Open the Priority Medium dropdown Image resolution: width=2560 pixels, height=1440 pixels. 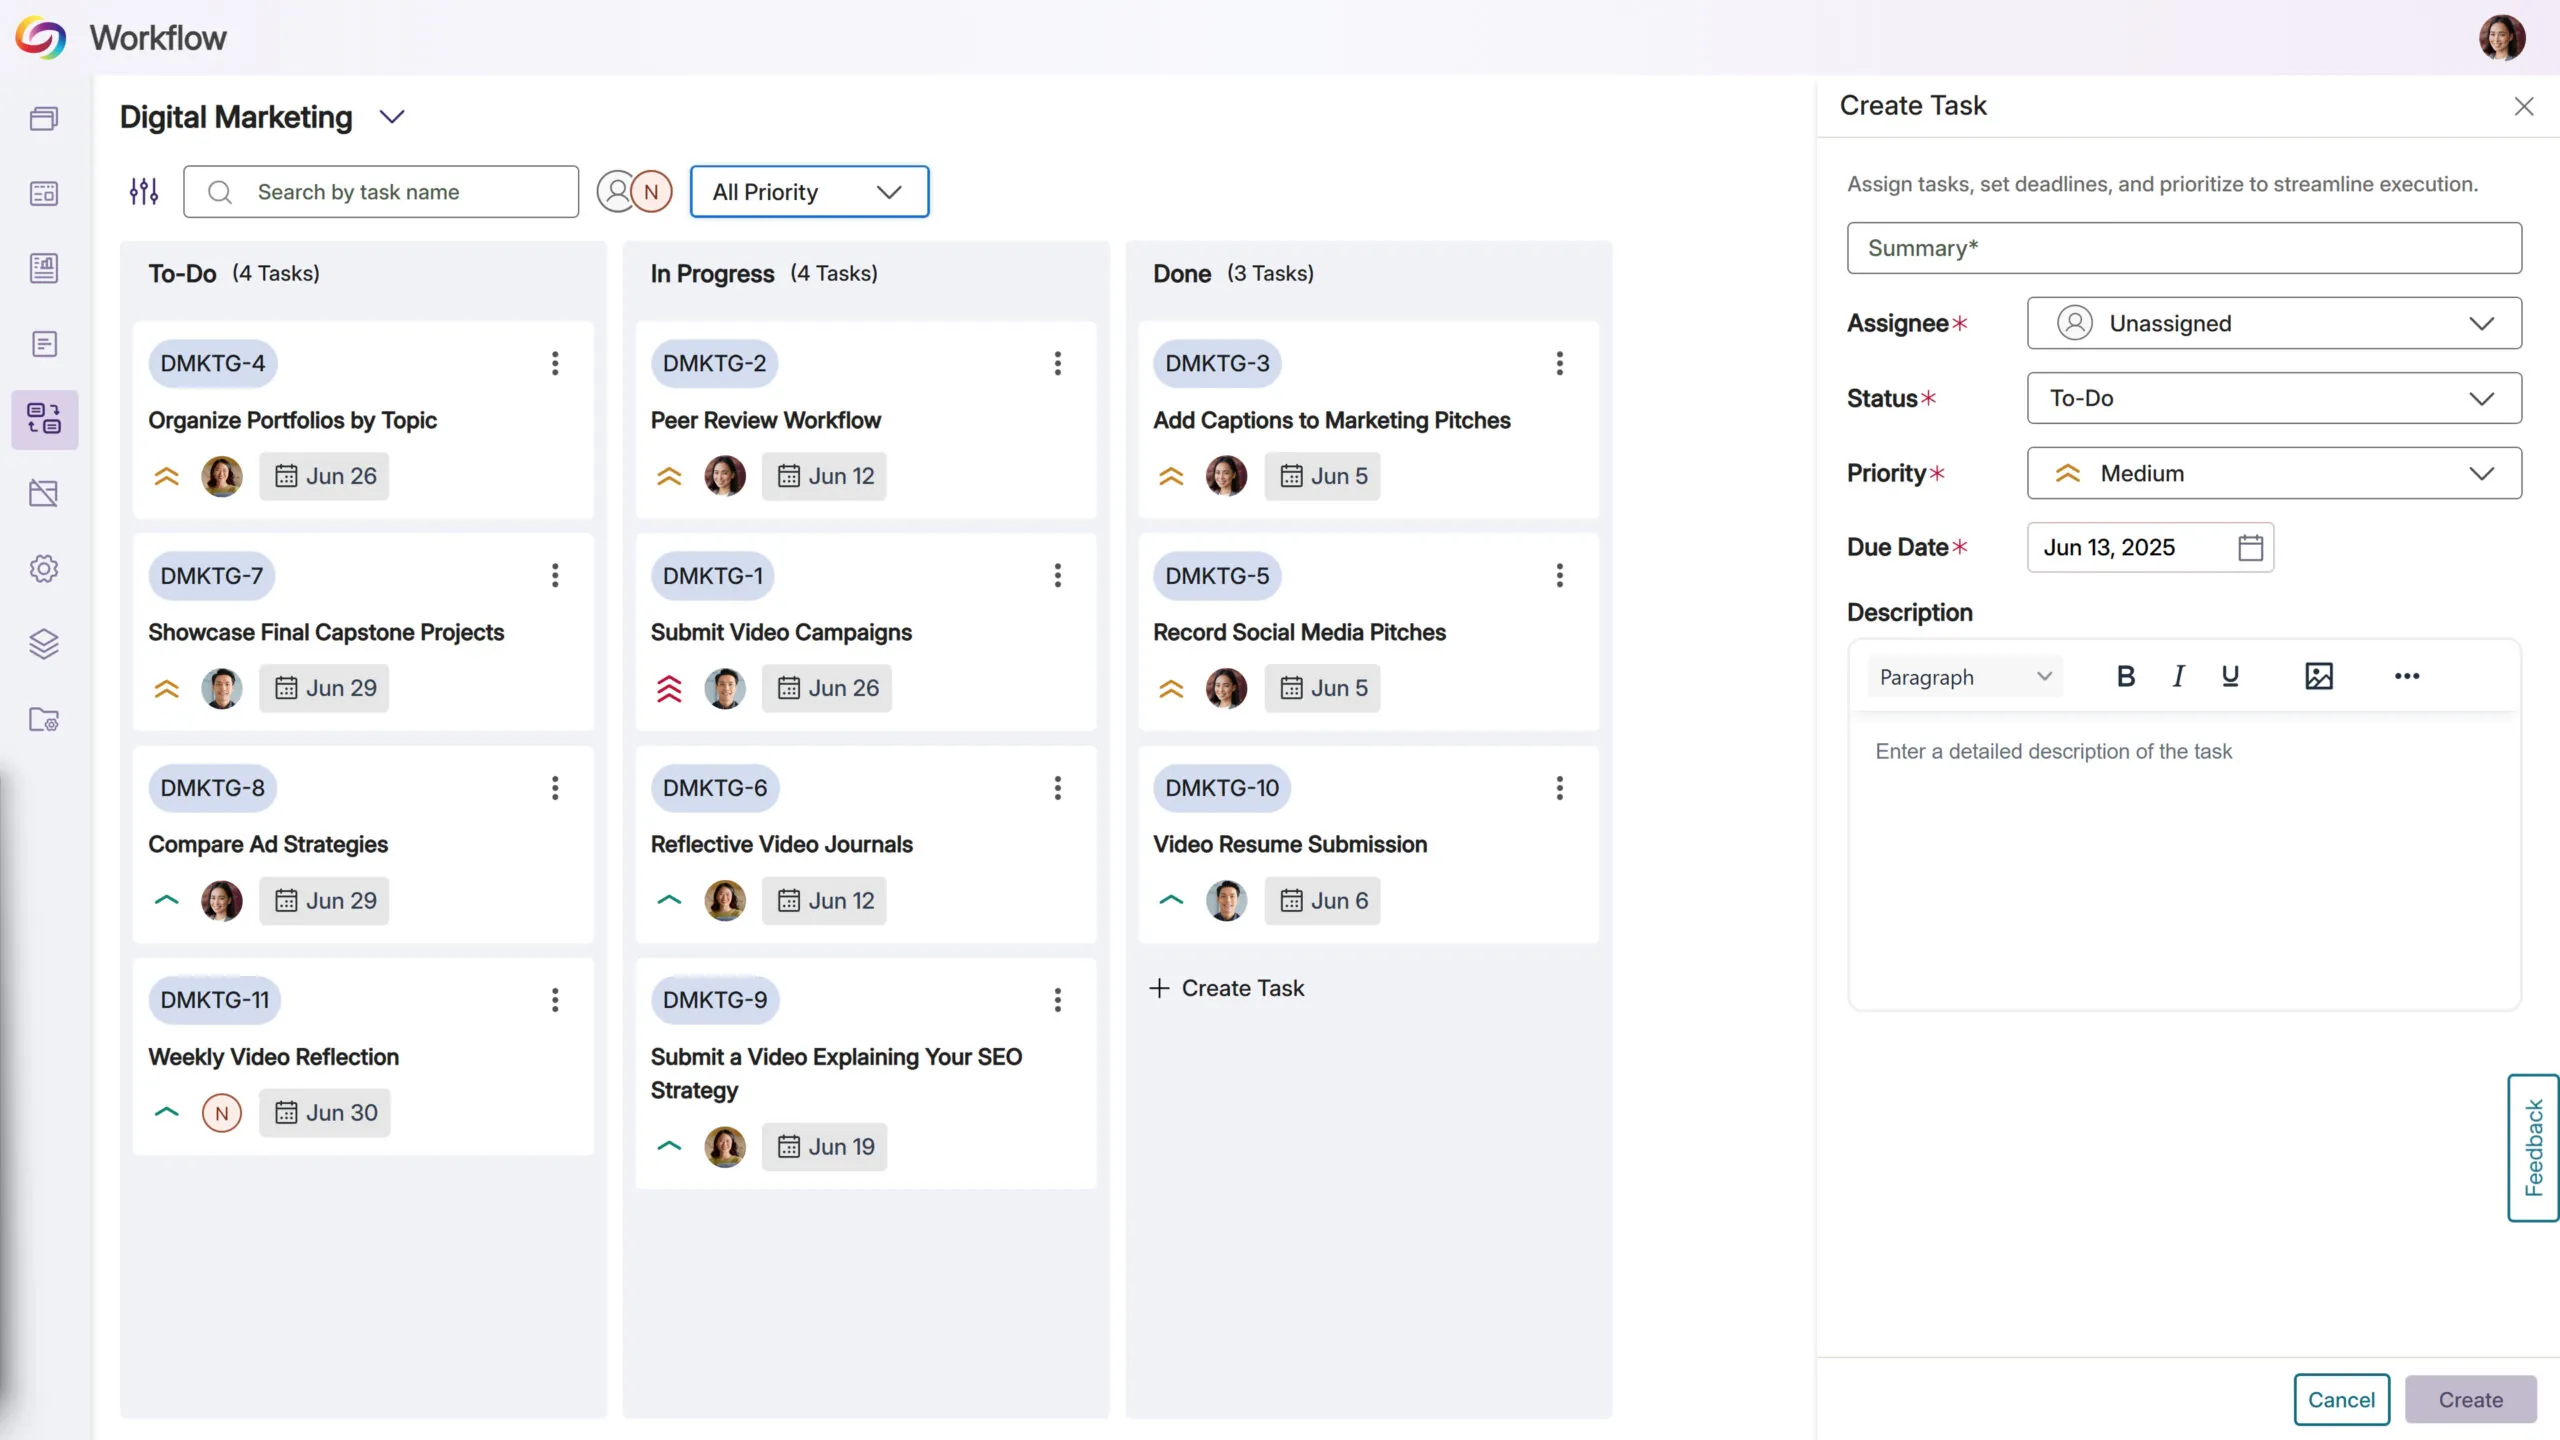(x=2274, y=473)
